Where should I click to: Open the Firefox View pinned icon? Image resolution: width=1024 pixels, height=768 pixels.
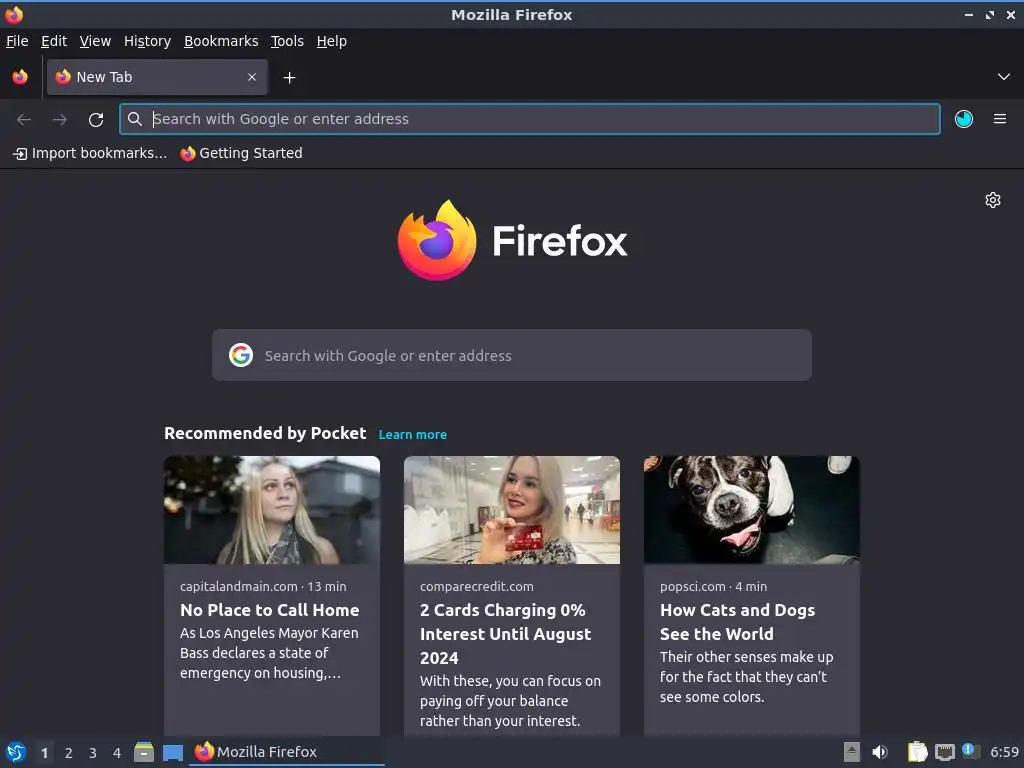[20, 77]
